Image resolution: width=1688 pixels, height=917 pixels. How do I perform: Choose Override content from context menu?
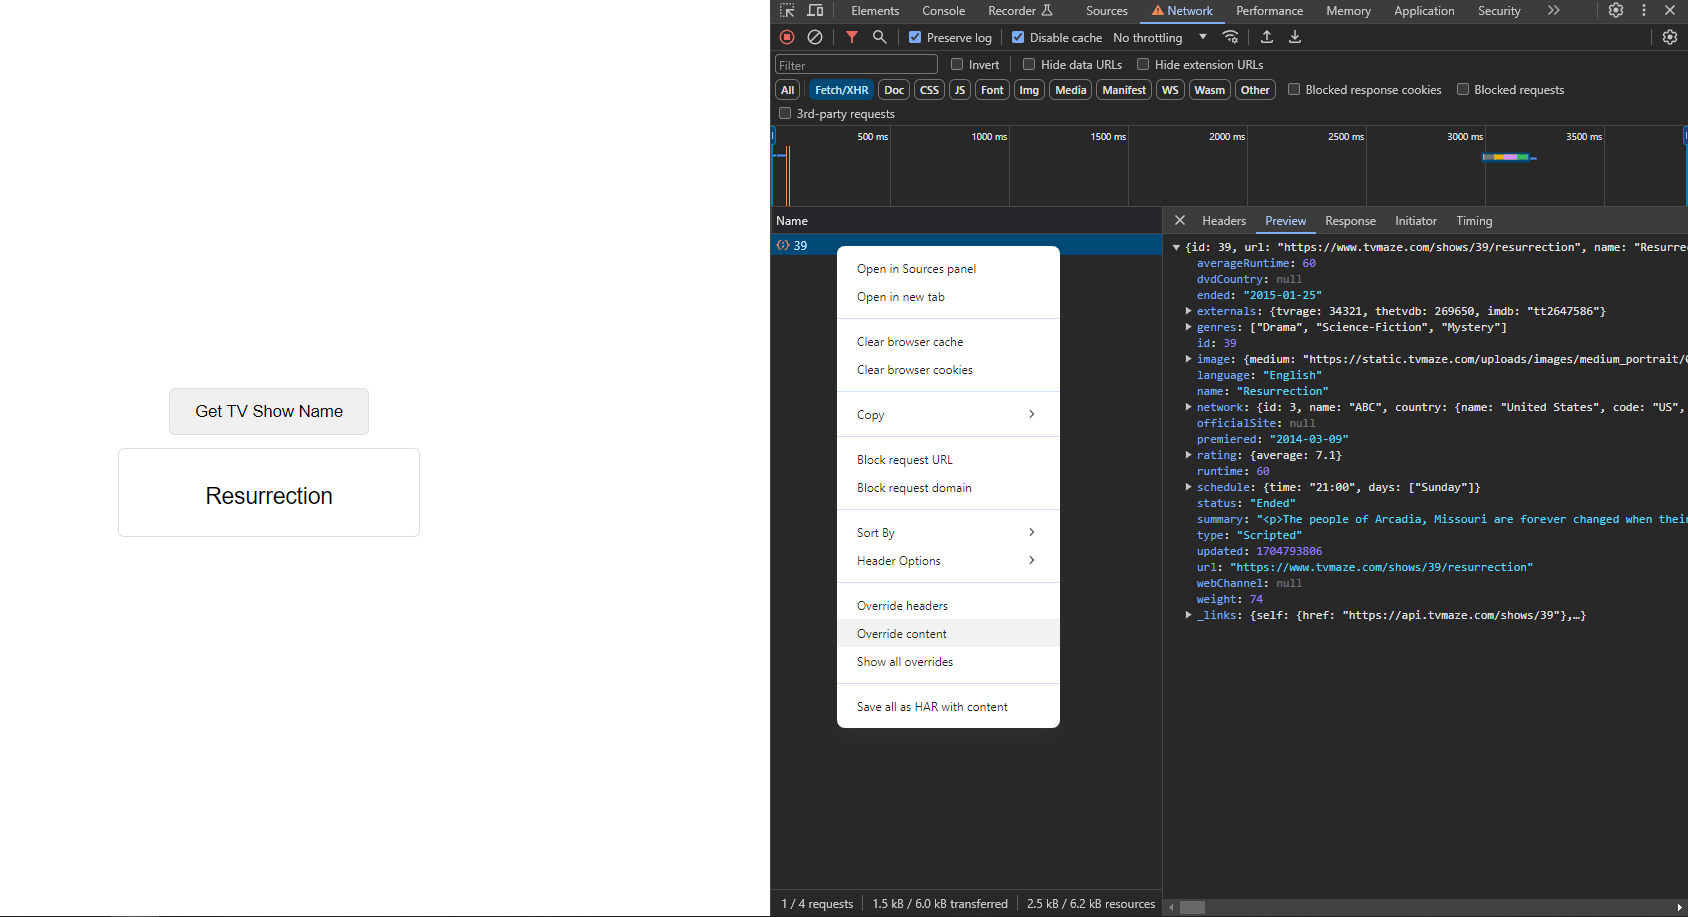948,634
